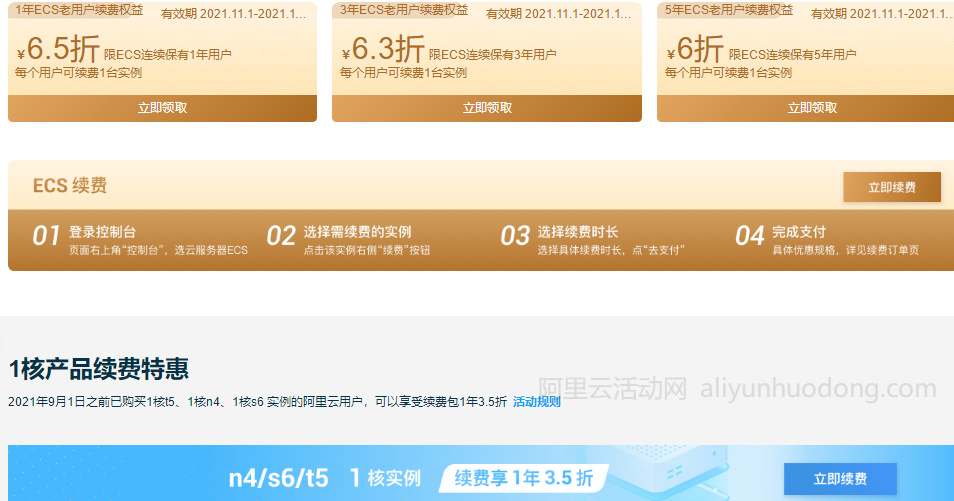This screenshot has height=501, width=954.
Task: Click the 续费享1年3.5折 badge
Action: [524, 478]
